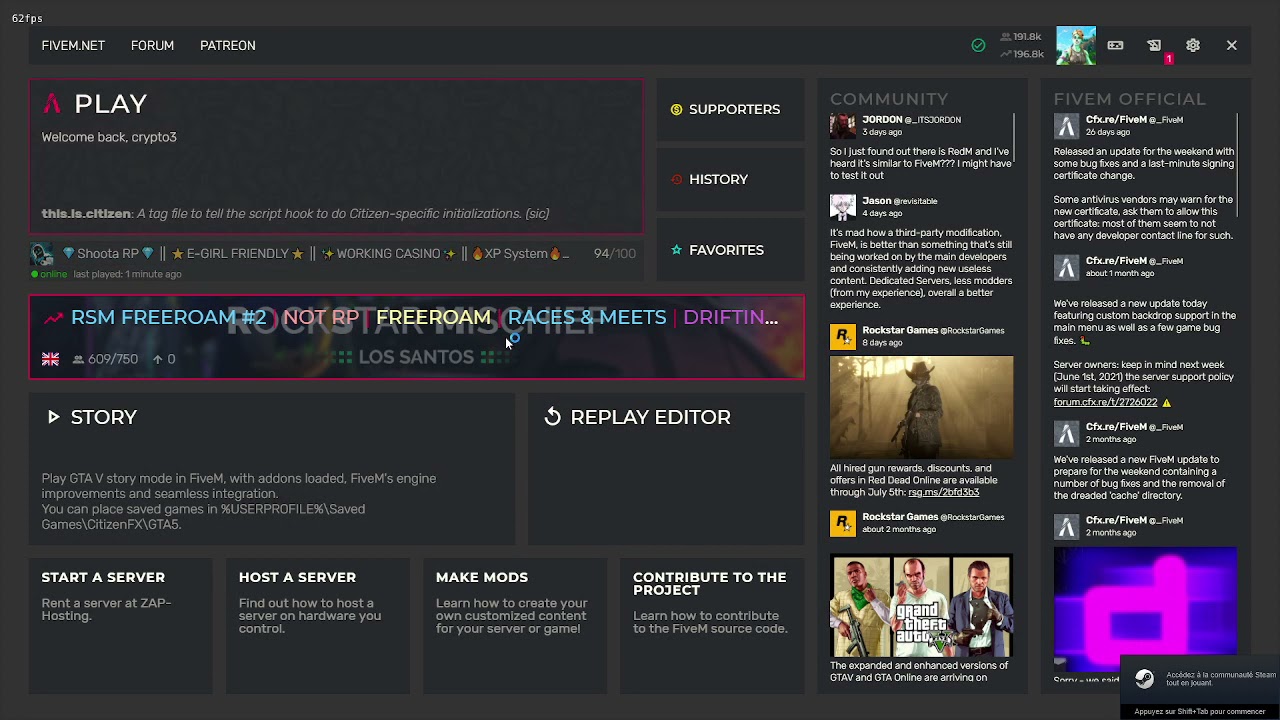Open the FIVEM.NET menu item

73,45
